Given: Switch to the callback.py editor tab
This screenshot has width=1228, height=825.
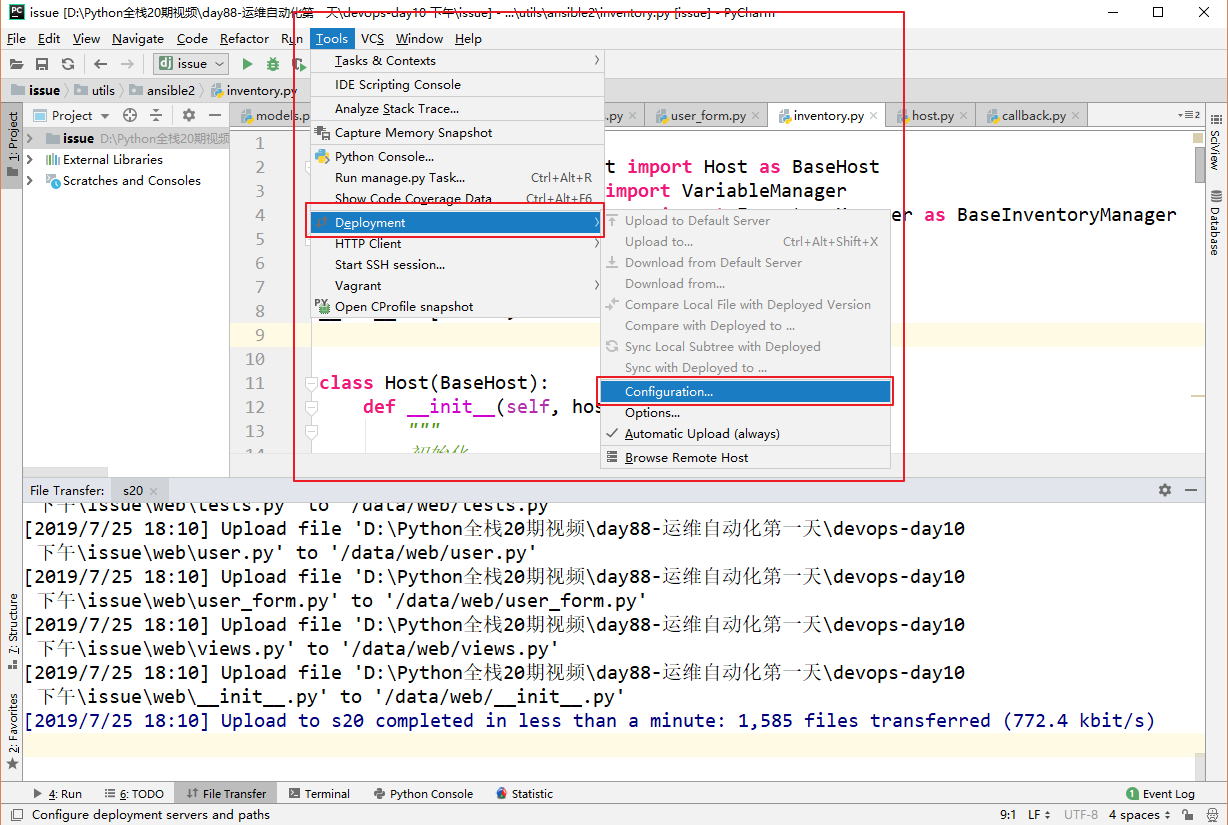Looking at the screenshot, I should coord(1034,116).
